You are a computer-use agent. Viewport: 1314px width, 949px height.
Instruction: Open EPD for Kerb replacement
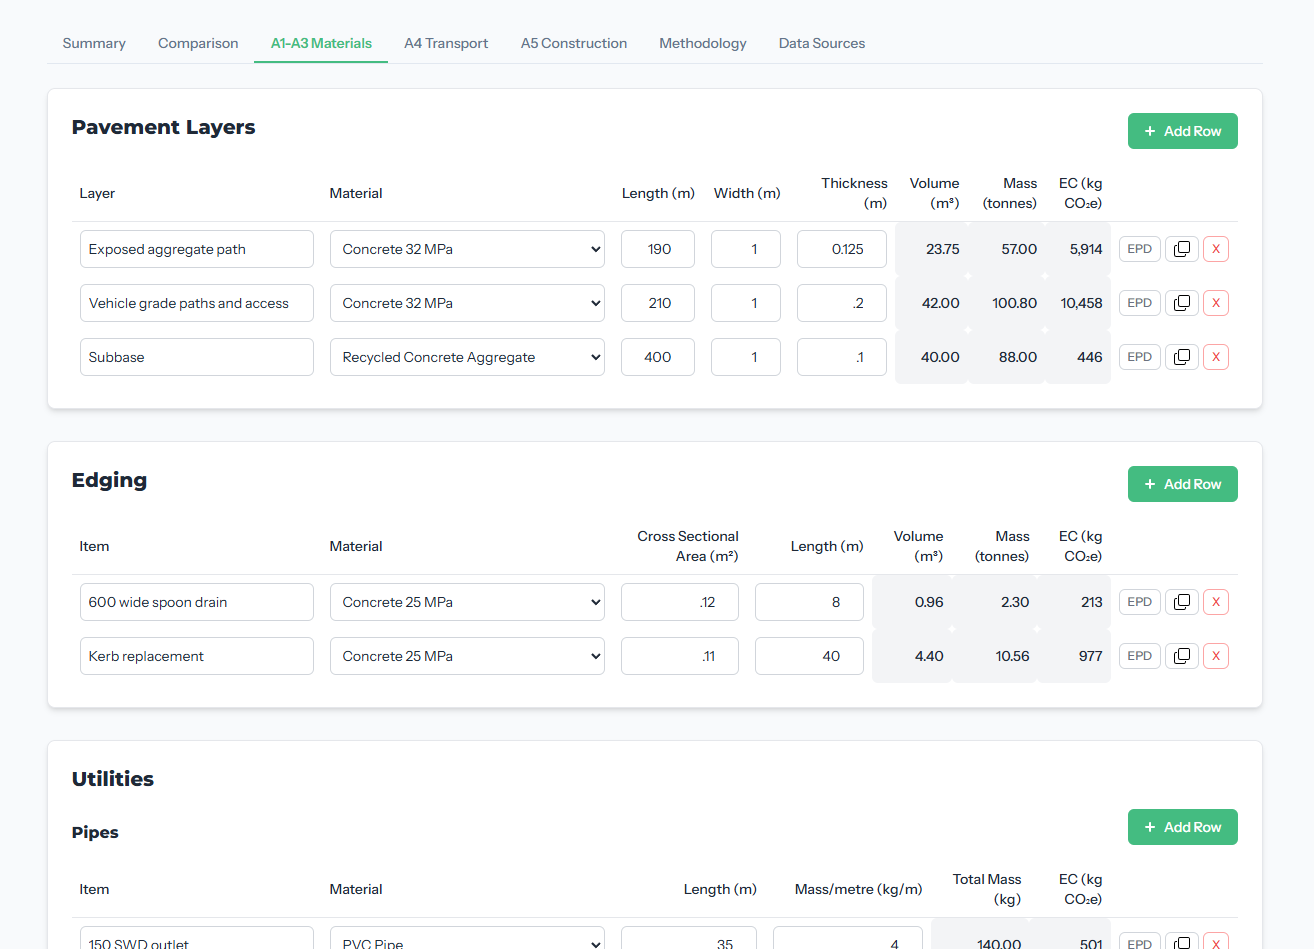1140,656
